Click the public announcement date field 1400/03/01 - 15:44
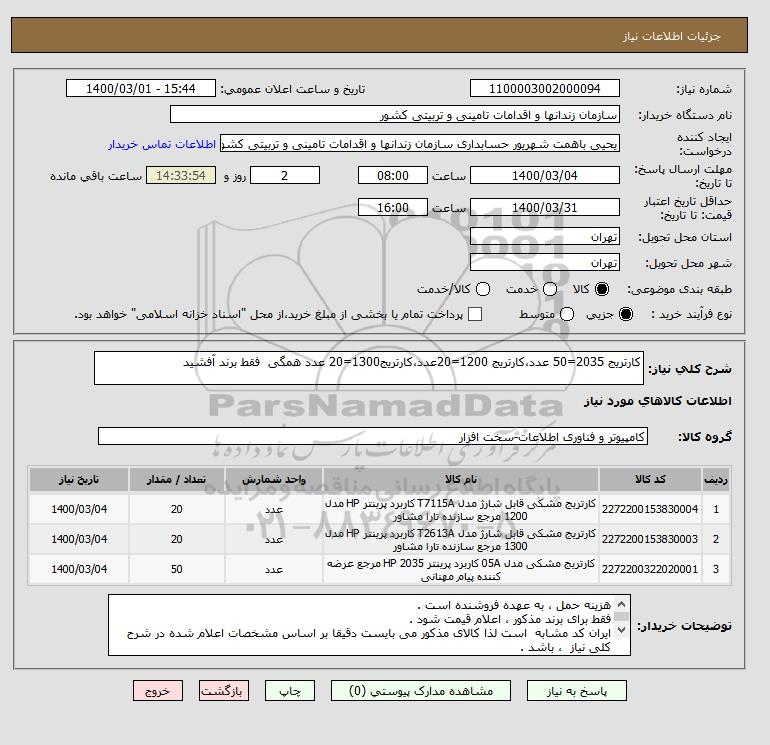 click(140, 88)
